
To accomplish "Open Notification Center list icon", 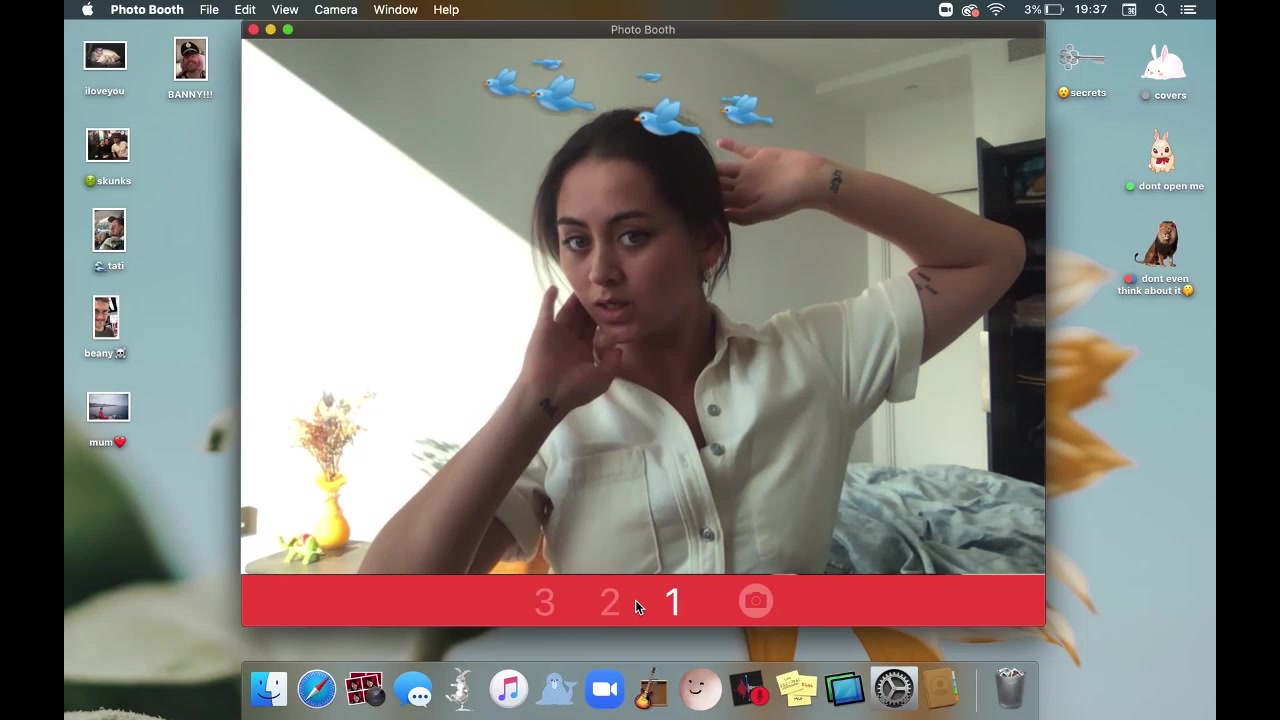I will [1188, 10].
